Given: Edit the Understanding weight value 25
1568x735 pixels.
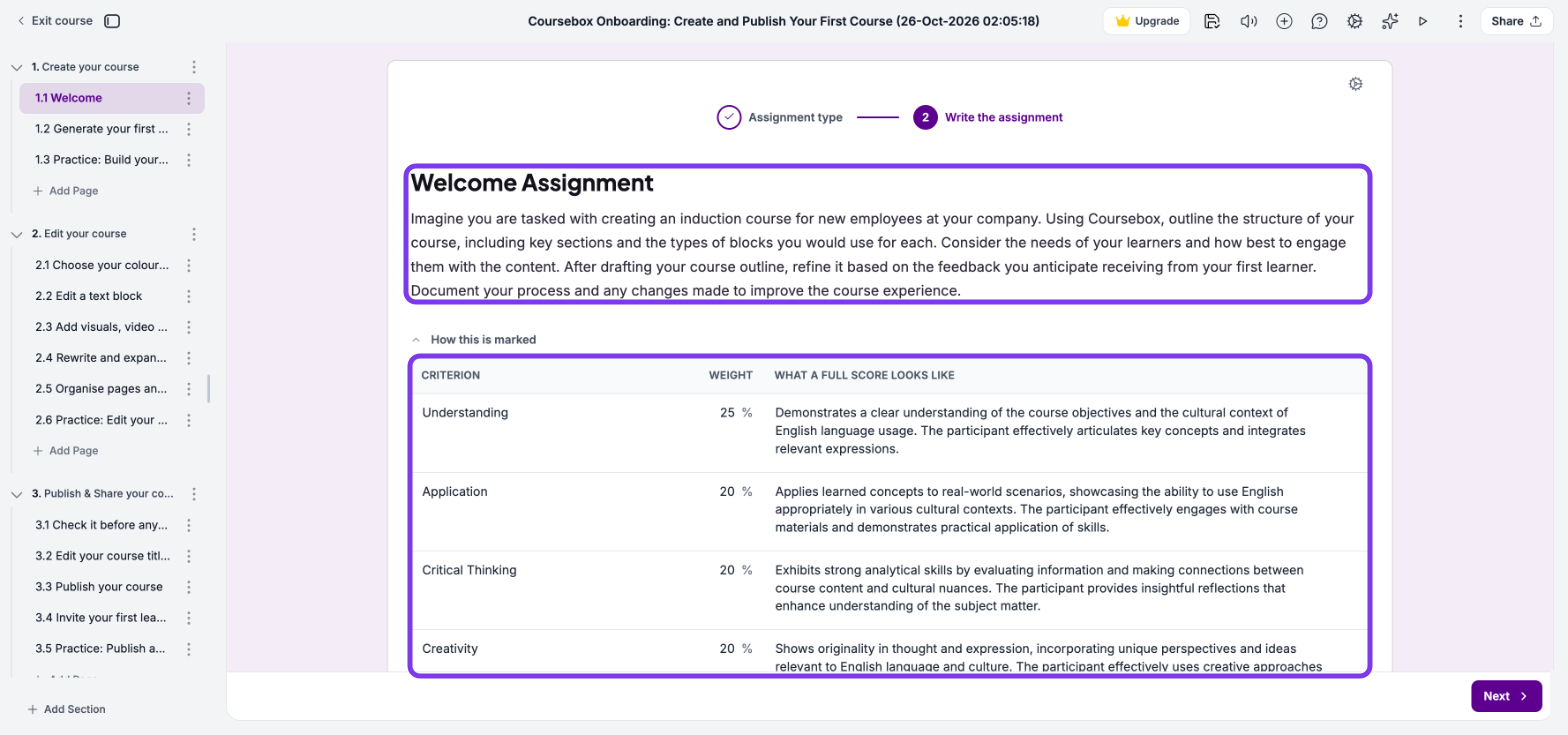Looking at the screenshot, I should (x=727, y=412).
